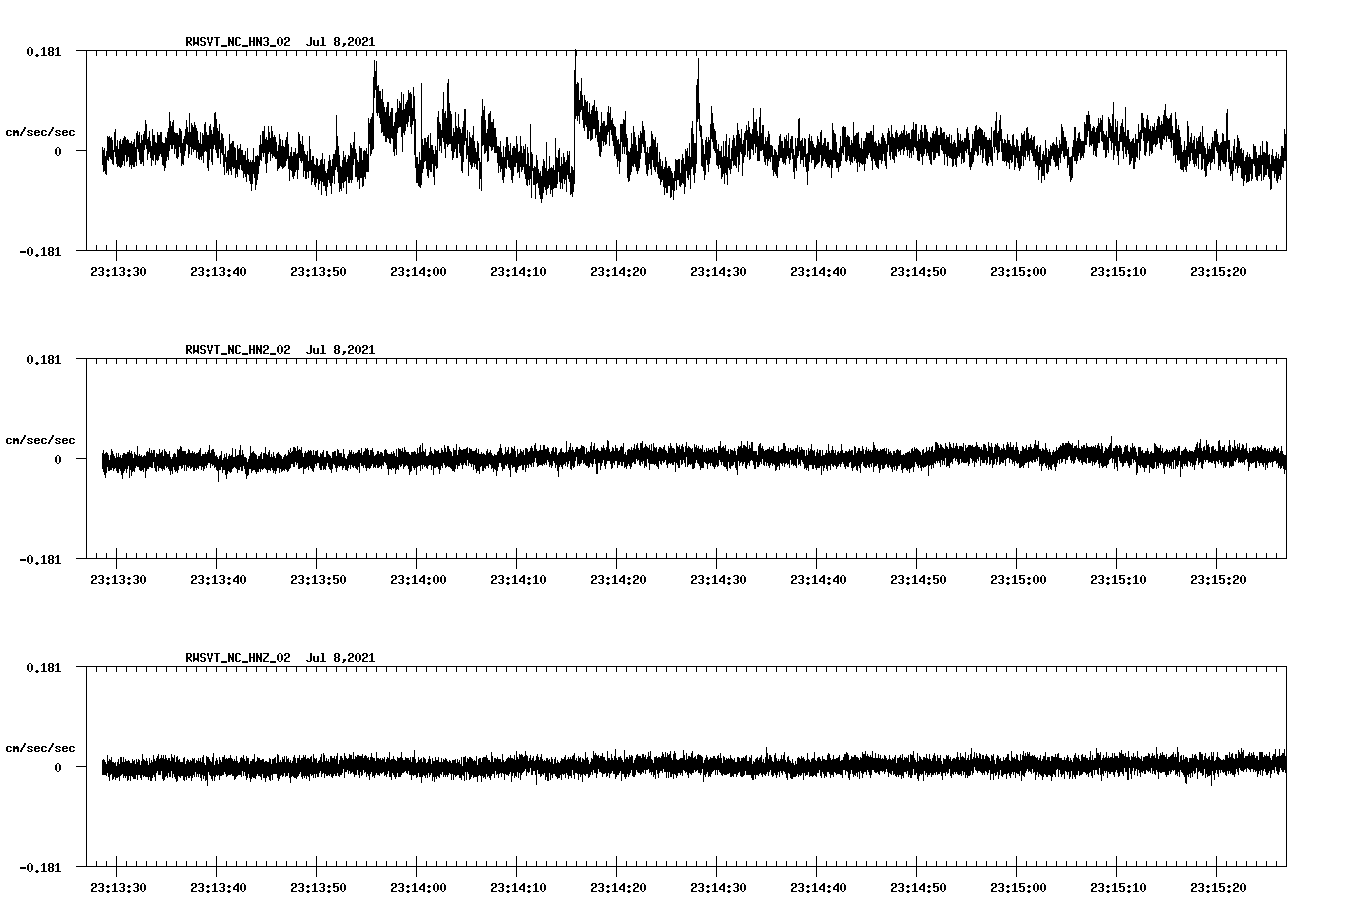Pick 23:14:00 time label under HN2 plot
This screenshot has height=924, width=1358.
pyautogui.click(x=418, y=580)
